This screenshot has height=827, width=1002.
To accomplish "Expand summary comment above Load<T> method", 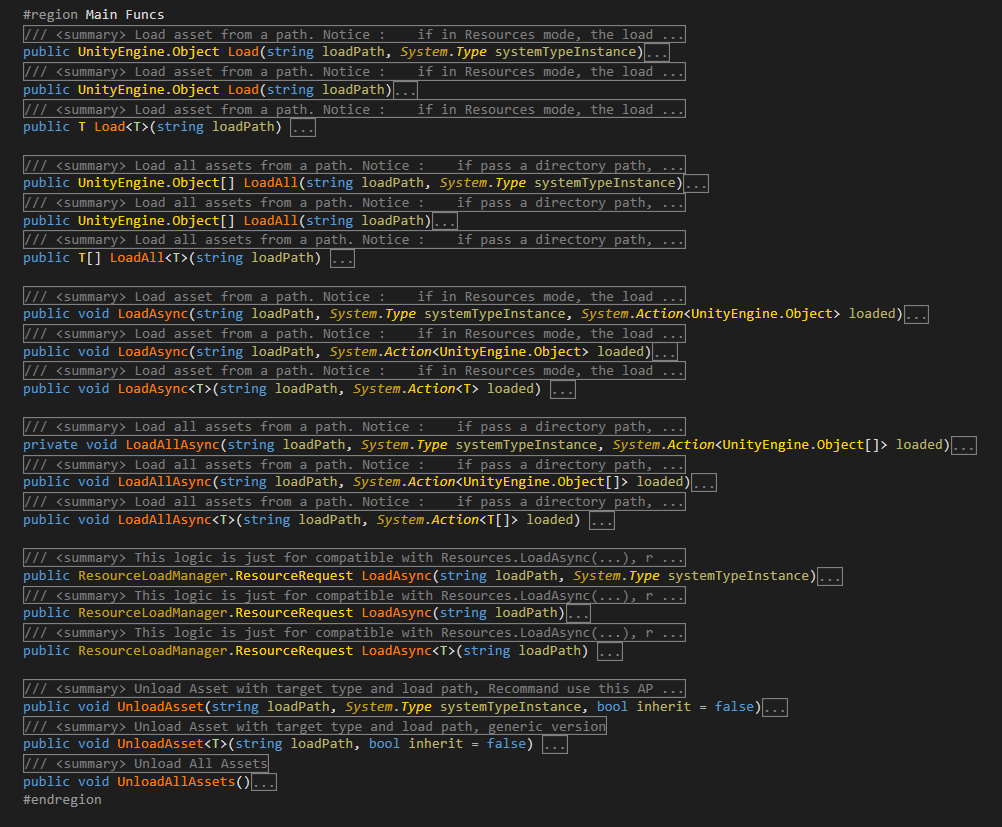I will click(354, 109).
